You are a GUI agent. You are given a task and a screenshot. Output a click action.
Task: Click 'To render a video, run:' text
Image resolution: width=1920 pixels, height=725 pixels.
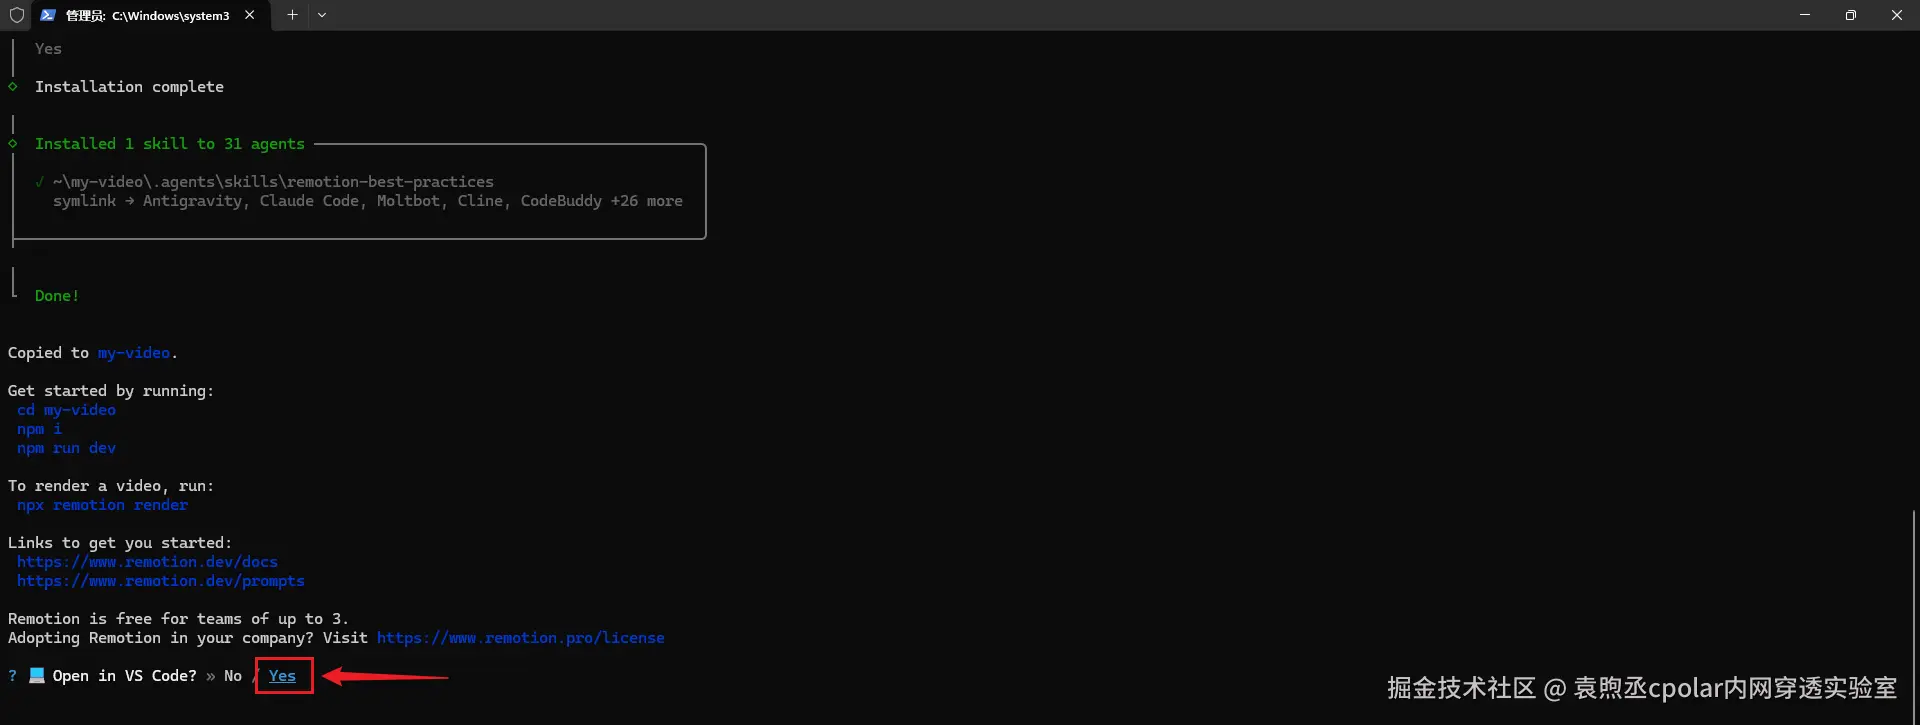111,486
